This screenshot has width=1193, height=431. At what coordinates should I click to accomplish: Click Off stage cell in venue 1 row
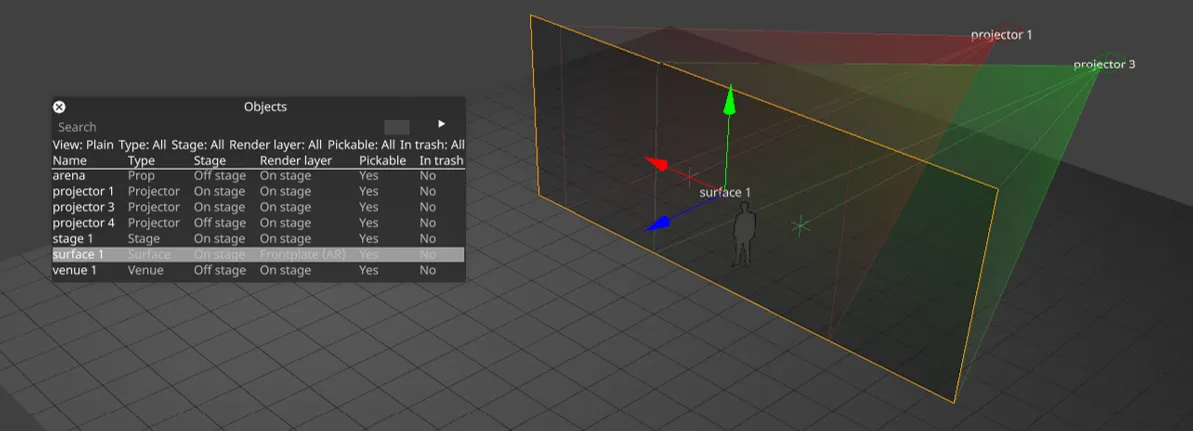coord(220,270)
